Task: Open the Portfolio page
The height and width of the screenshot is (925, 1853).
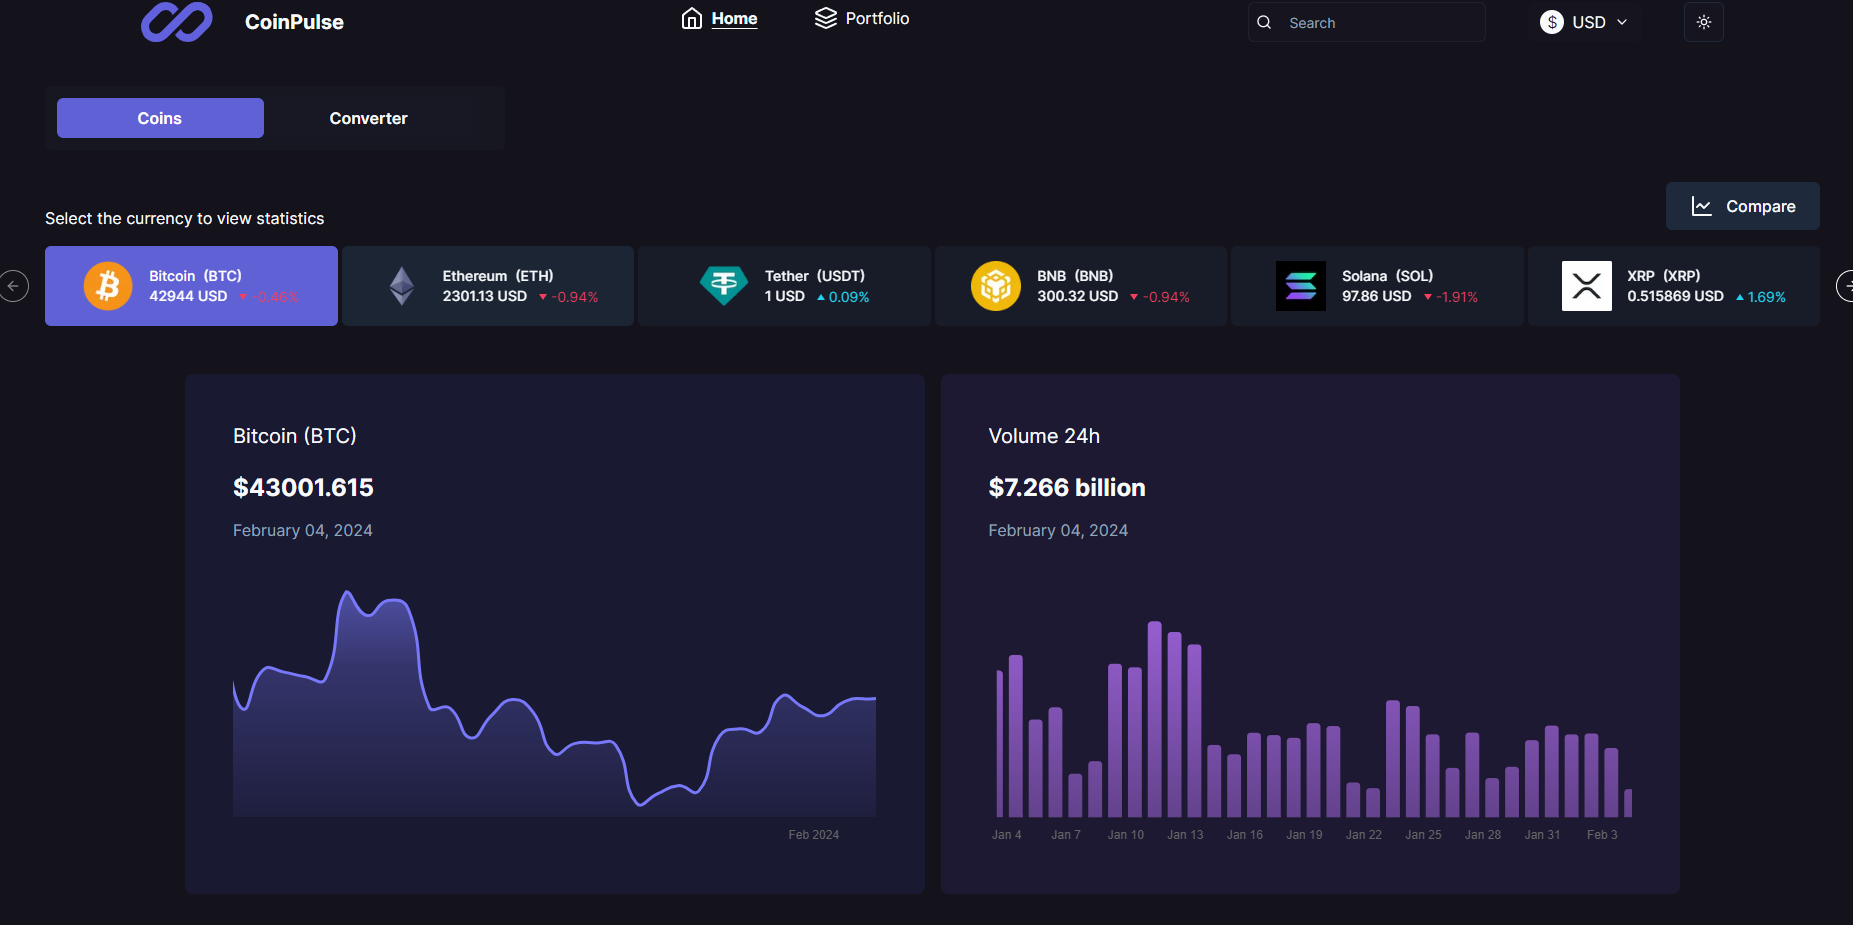Action: pyautogui.click(x=862, y=18)
